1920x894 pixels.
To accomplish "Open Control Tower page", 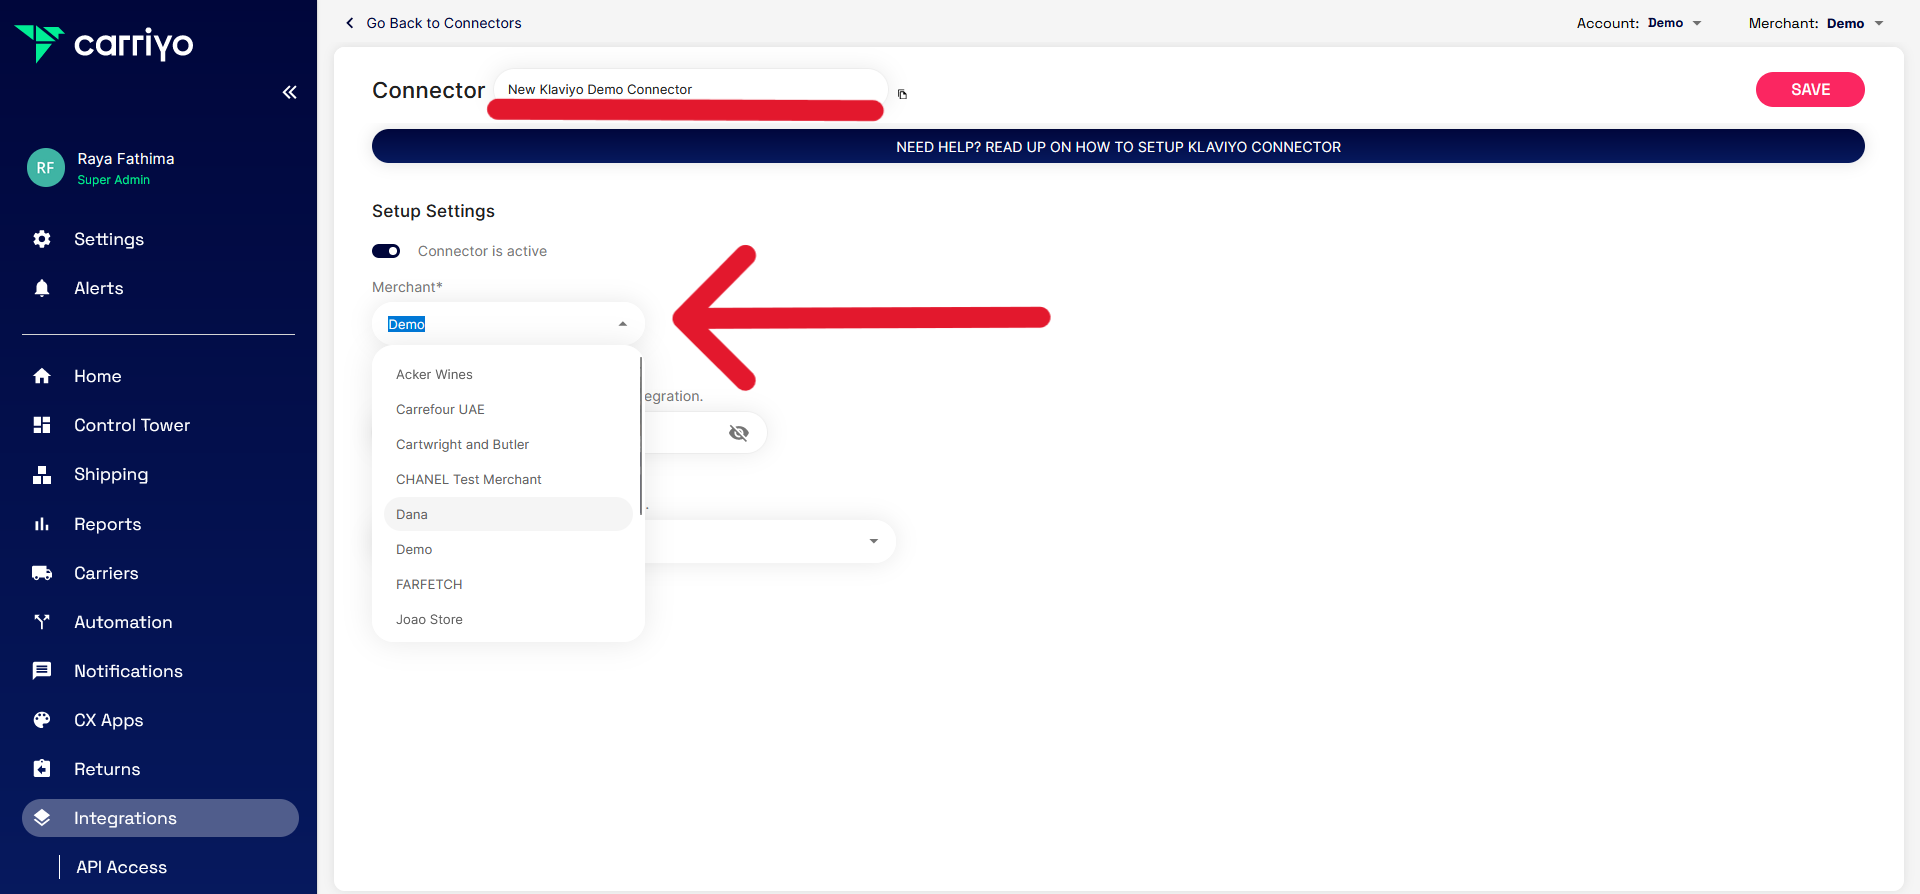I will pyautogui.click(x=132, y=425).
